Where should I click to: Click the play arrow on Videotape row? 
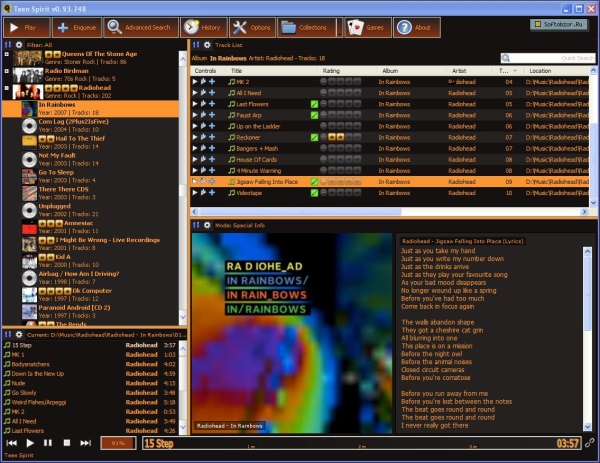pos(197,194)
